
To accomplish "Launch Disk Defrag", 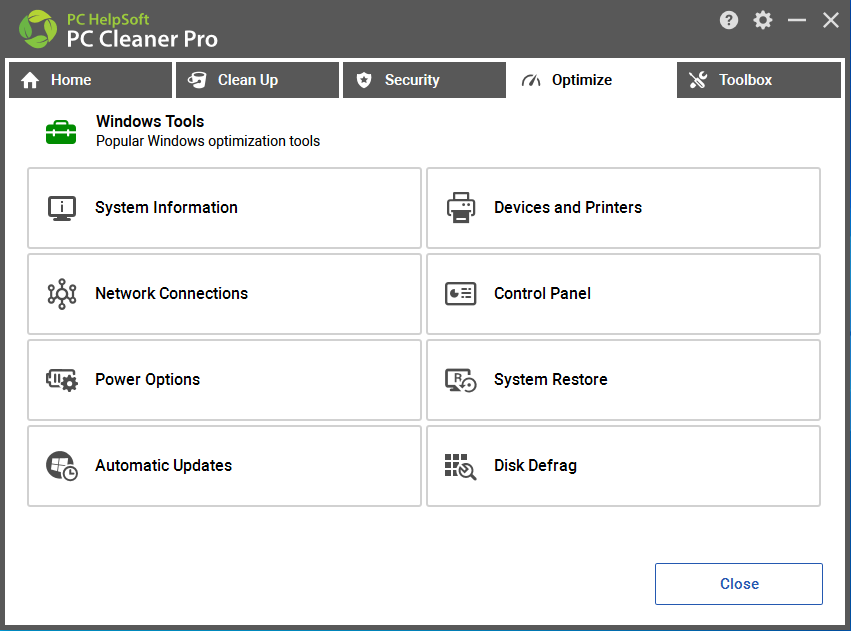I will 624,466.
